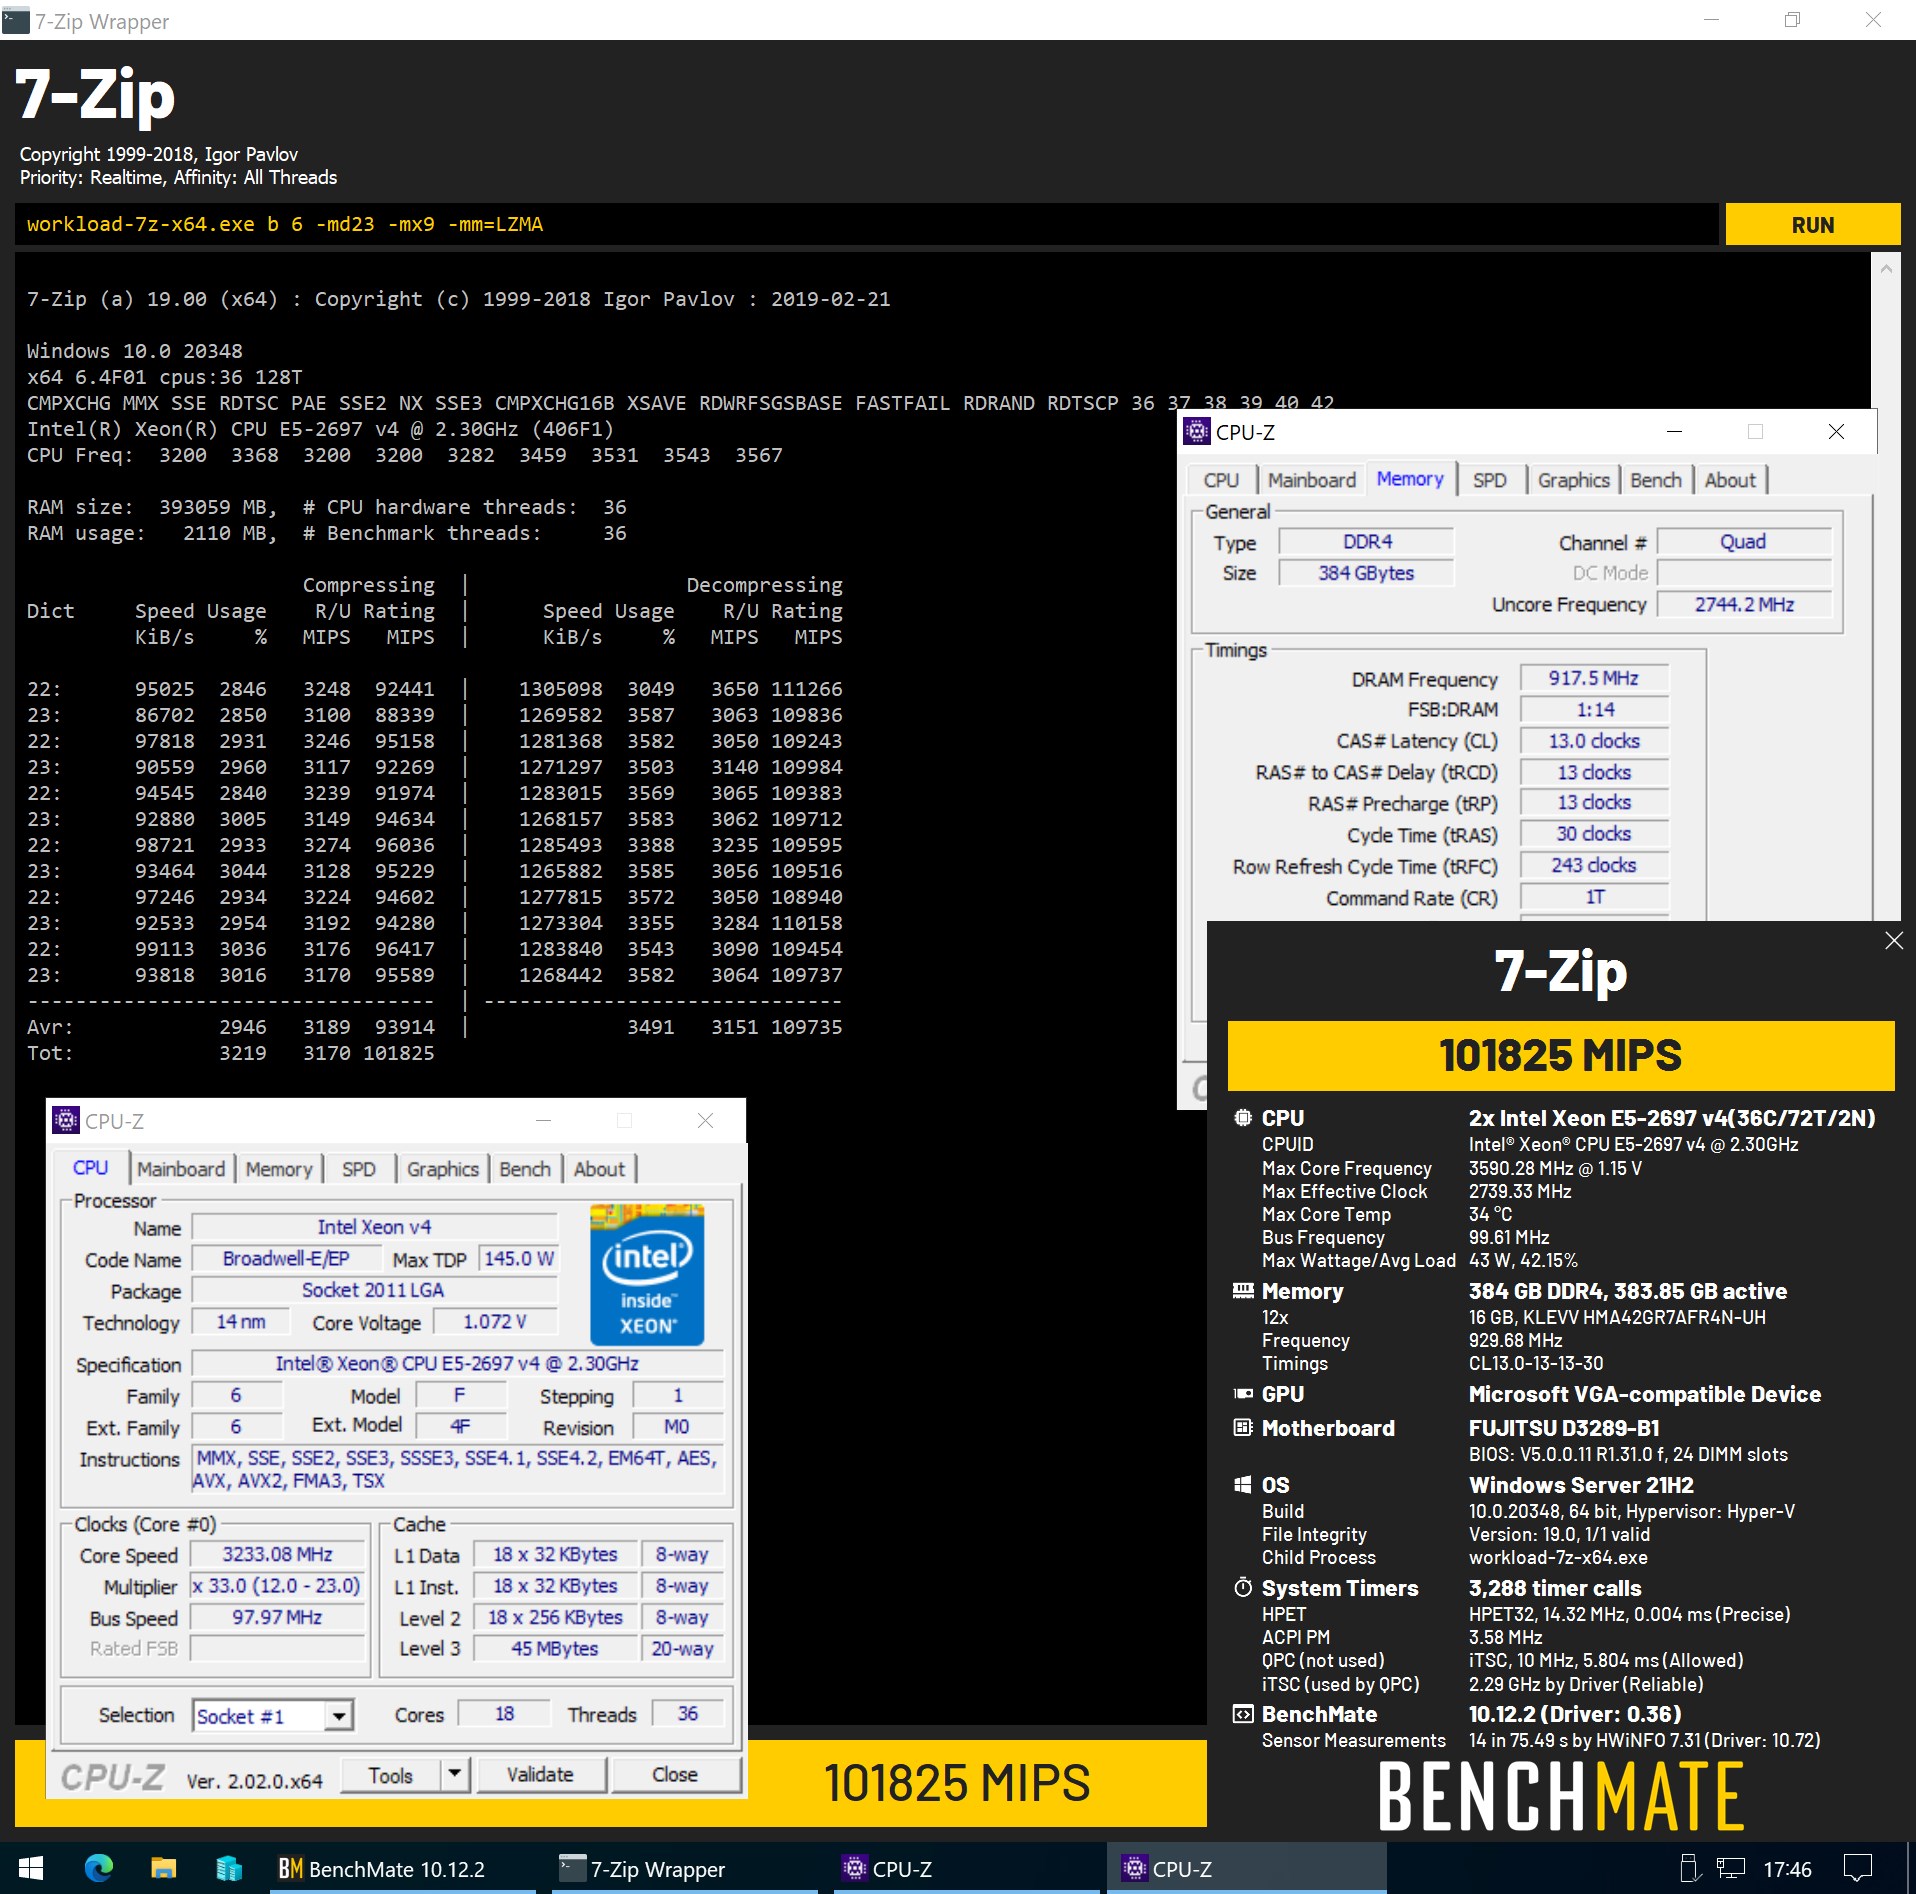Image resolution: width=1916 pixels, height=1894 pixels.
Task: Click the 243 clocks tRFC value
Action: click(1593, 865)
